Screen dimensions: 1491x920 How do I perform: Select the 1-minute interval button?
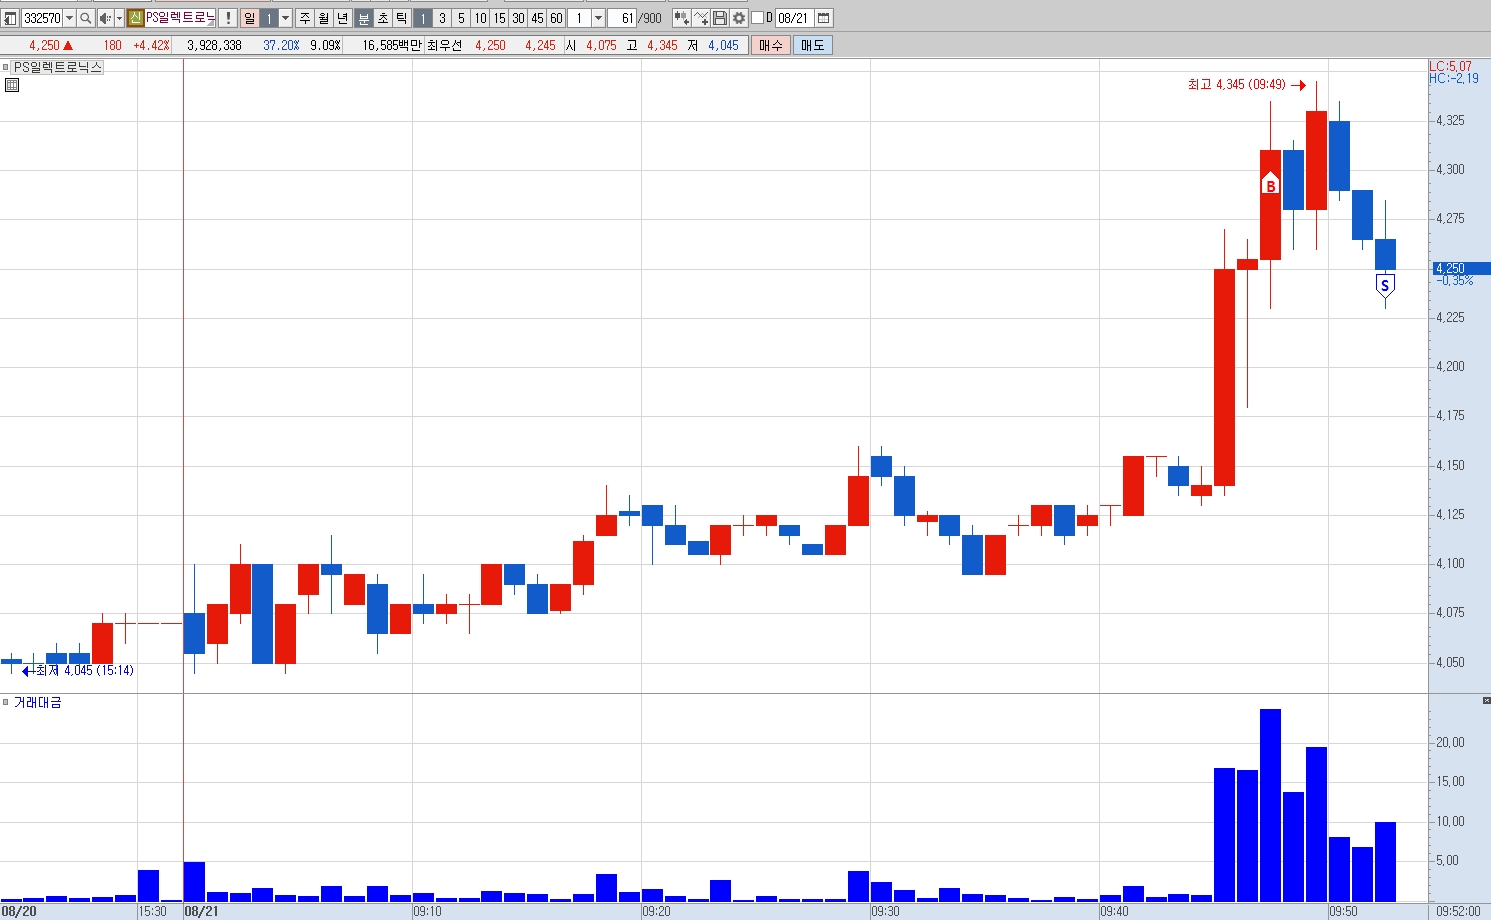click(x=423, y=18)
